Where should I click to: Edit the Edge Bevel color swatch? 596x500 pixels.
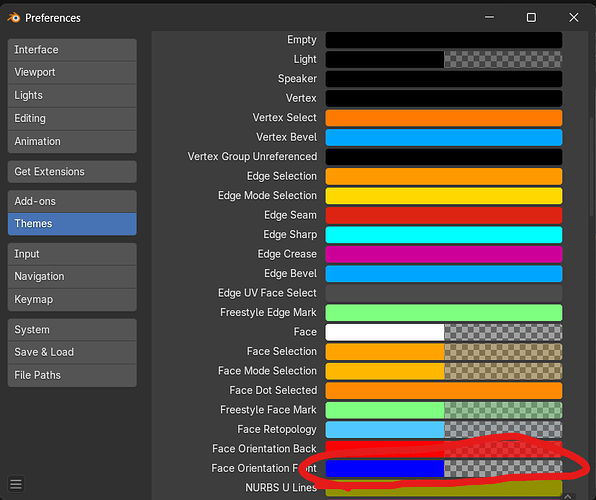444,274
